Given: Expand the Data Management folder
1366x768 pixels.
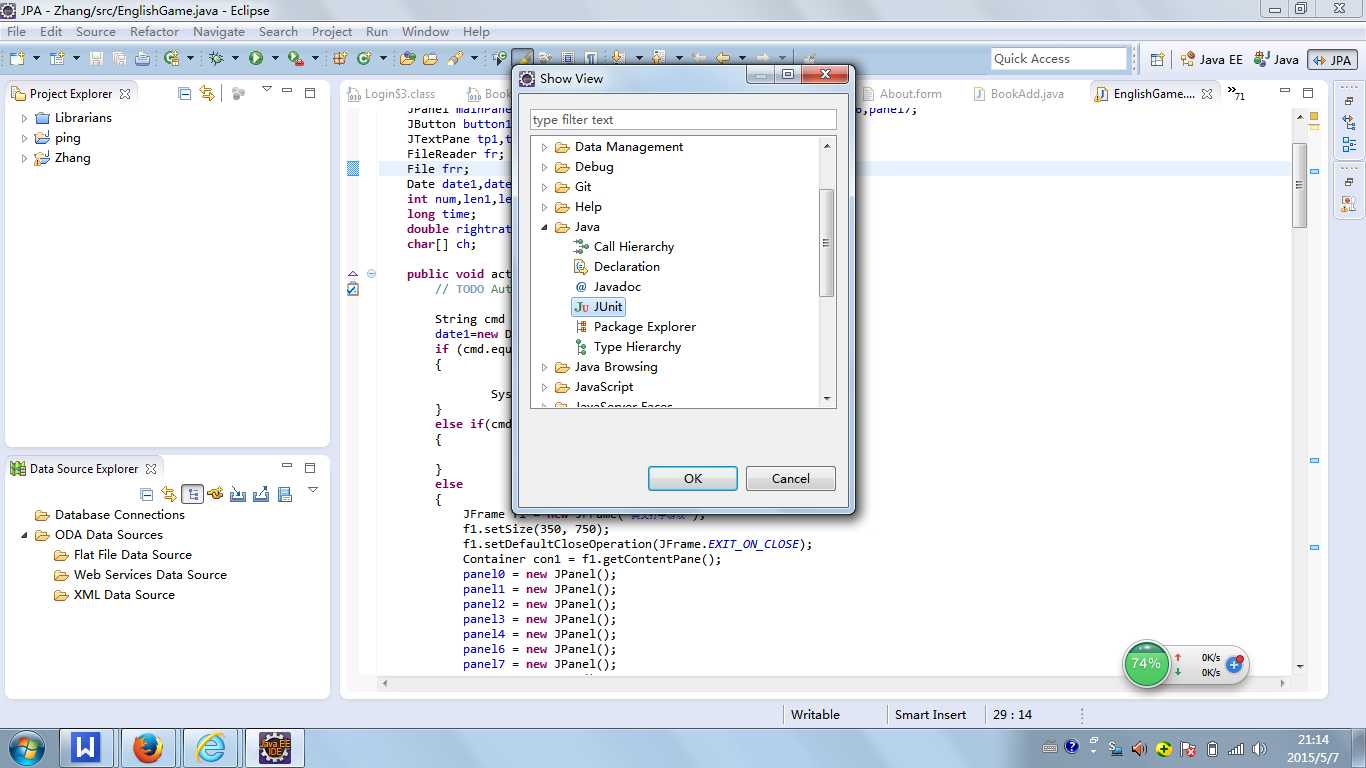Looking at the screenshot, I should coord(545,147).
